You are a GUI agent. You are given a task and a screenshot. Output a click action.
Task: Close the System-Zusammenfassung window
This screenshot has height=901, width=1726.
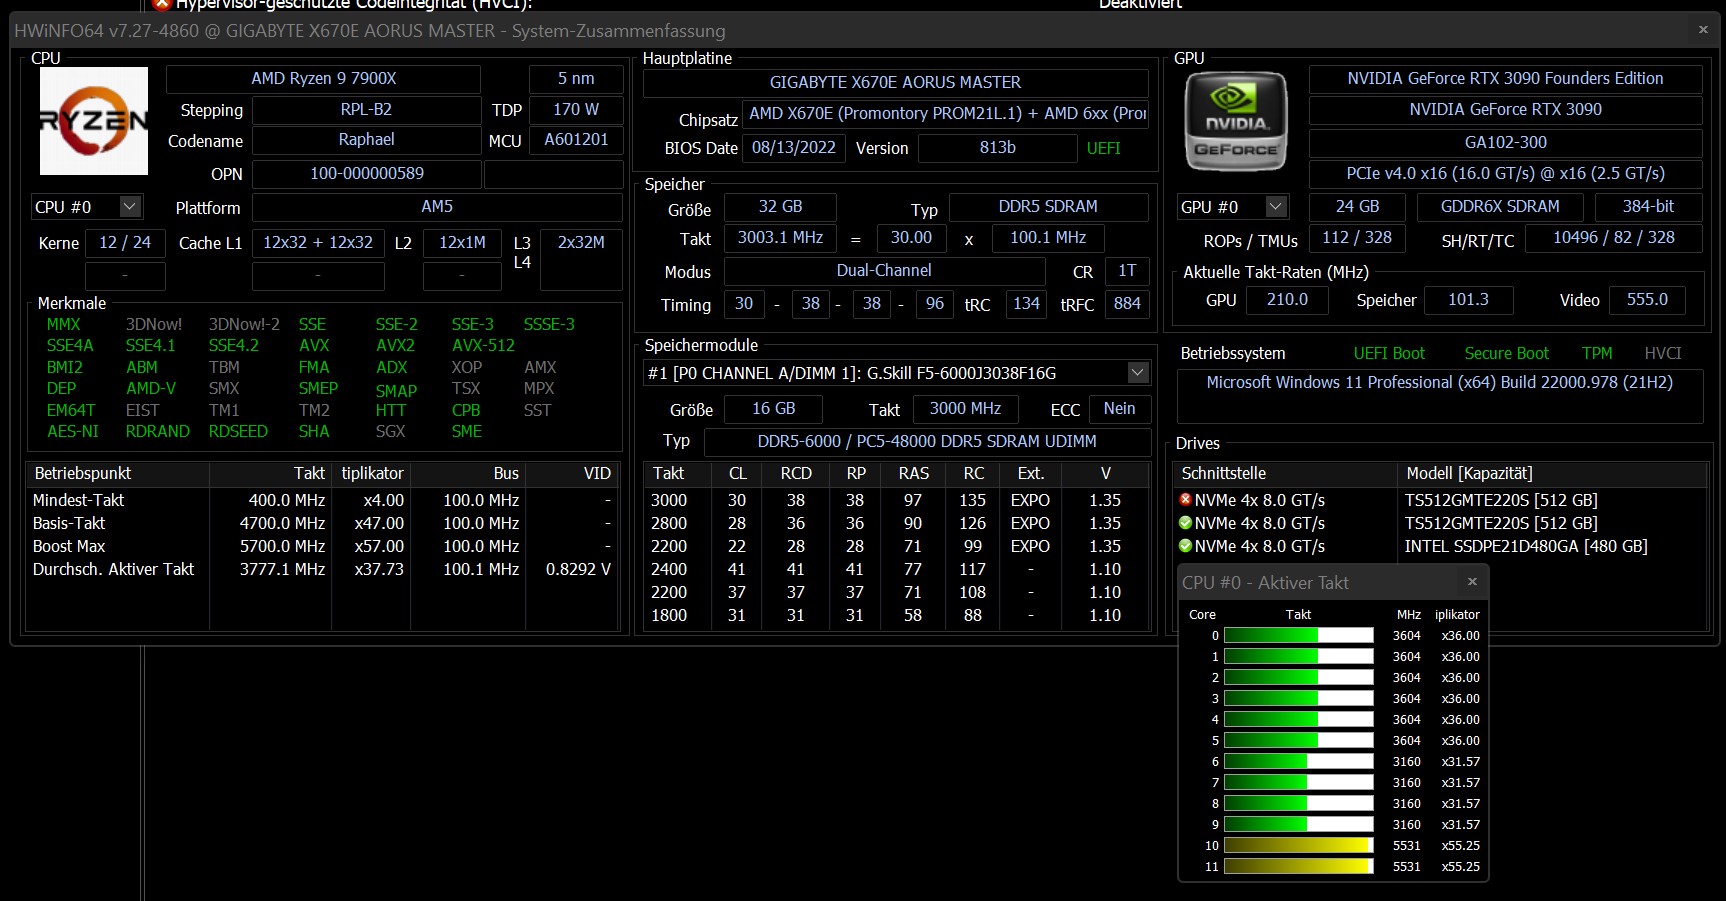tap(1703, 30)
